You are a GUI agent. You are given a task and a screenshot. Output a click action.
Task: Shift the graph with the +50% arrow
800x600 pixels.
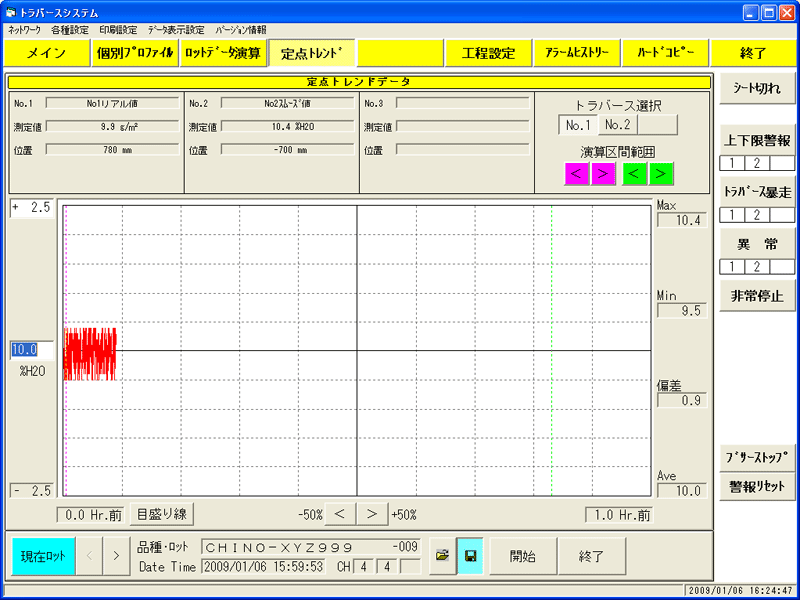tap(372, 514)
